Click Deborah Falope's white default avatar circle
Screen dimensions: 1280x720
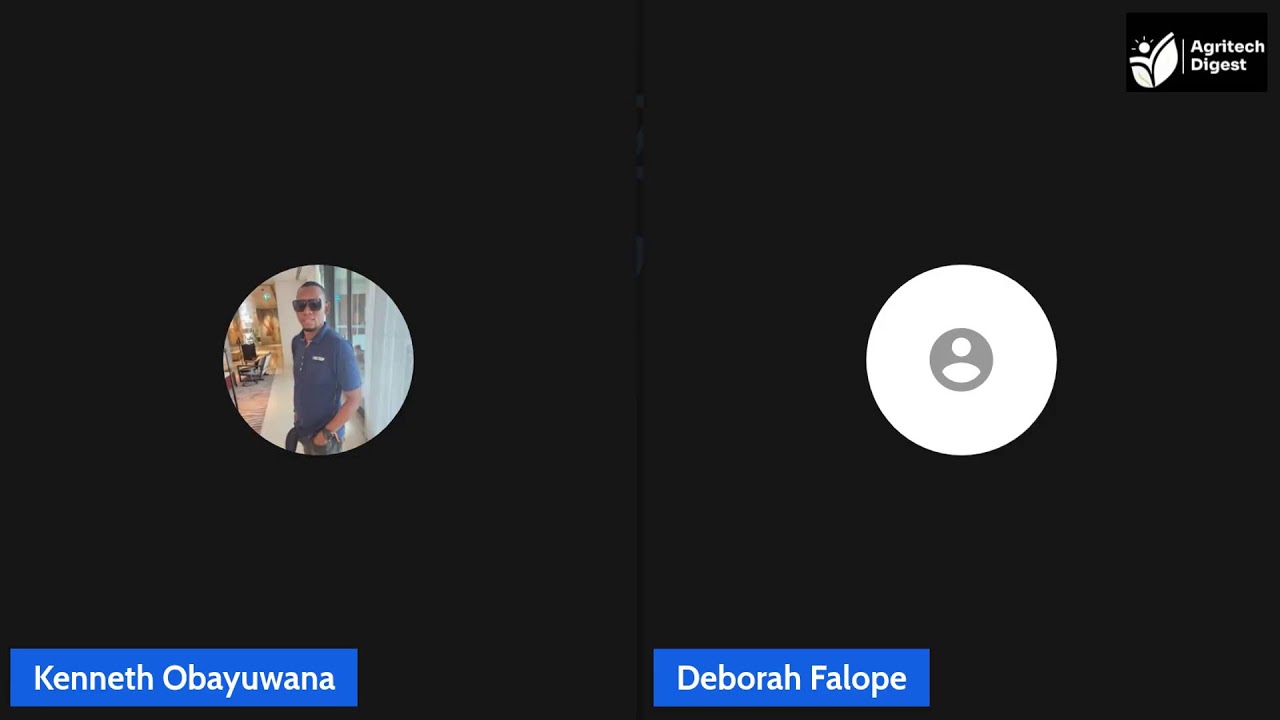961,360
